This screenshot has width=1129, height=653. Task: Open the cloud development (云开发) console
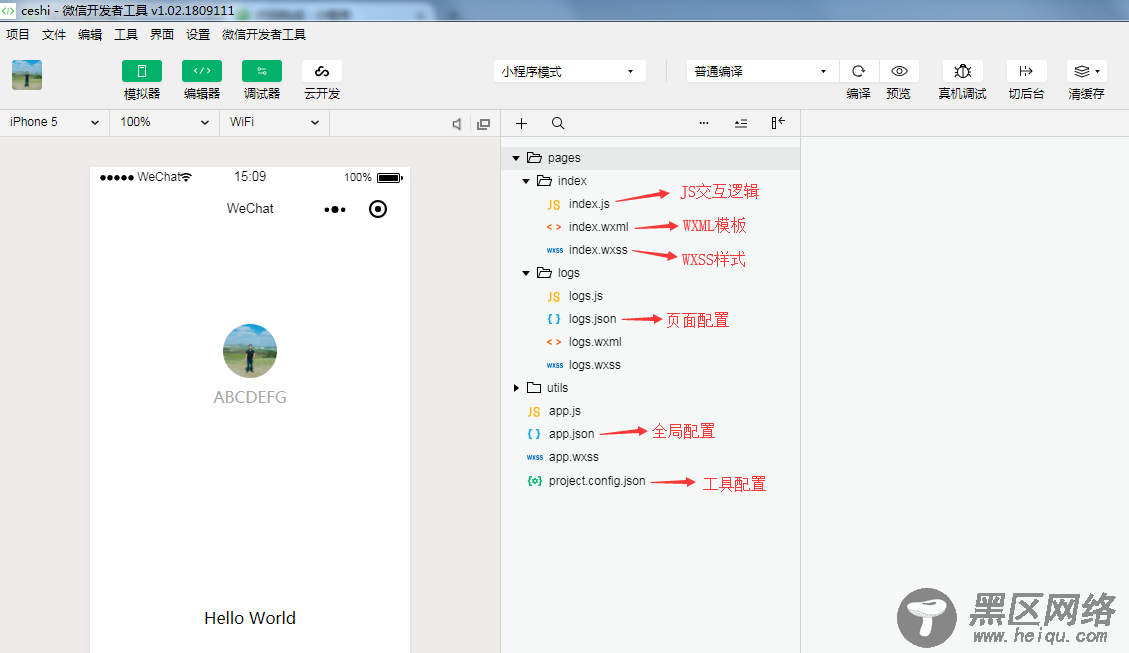click(x=322, y=71)
